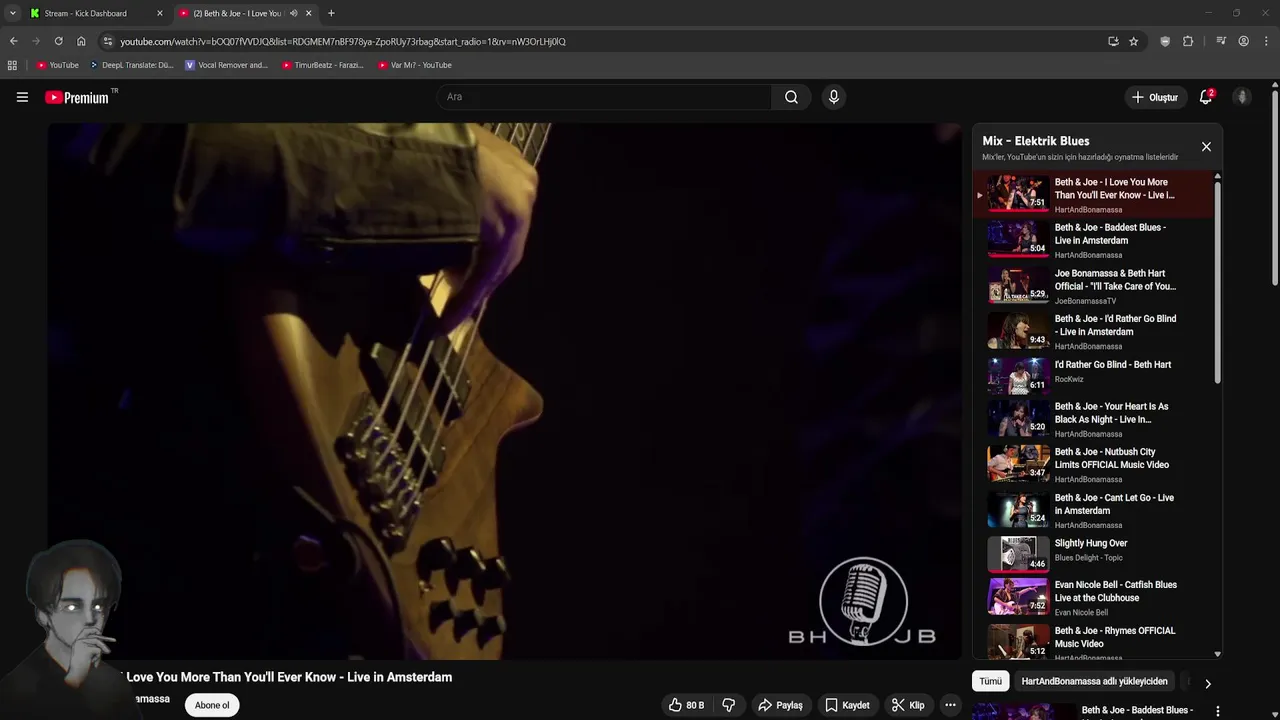Play Beth & Joe - Baddest Blues thumbnail
1280x720 pixels.
tap(1018, 239)
